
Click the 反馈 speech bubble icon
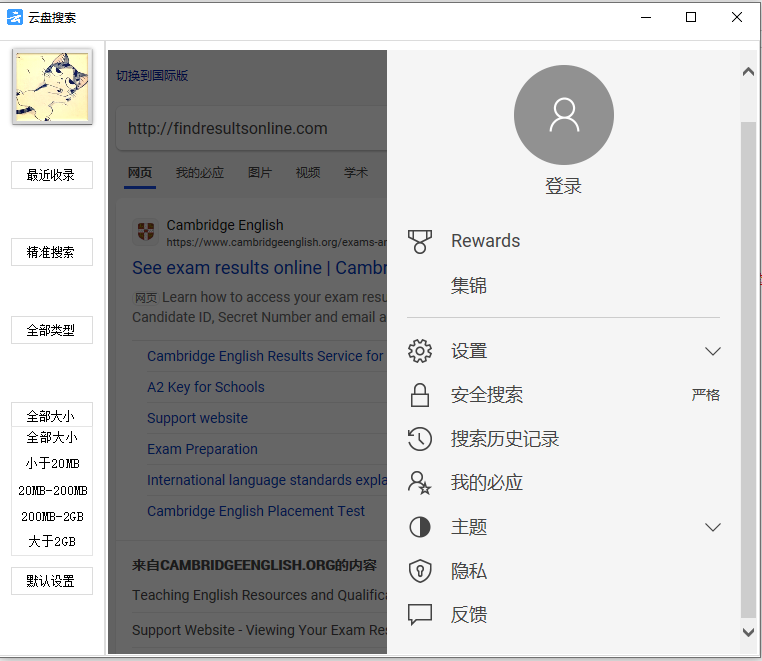[420, 614]
